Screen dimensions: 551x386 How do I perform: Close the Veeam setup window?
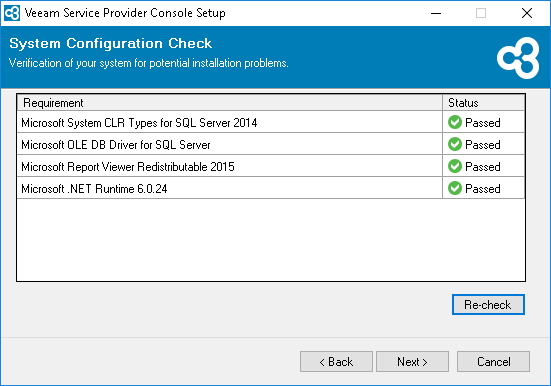click(527, 13)
